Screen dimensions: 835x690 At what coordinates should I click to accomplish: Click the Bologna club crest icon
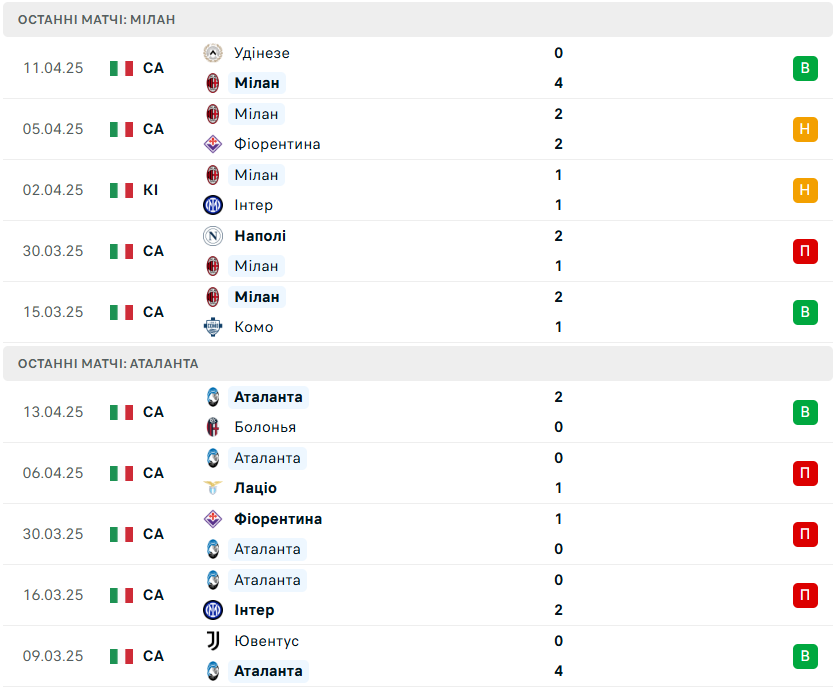(212, 427)
